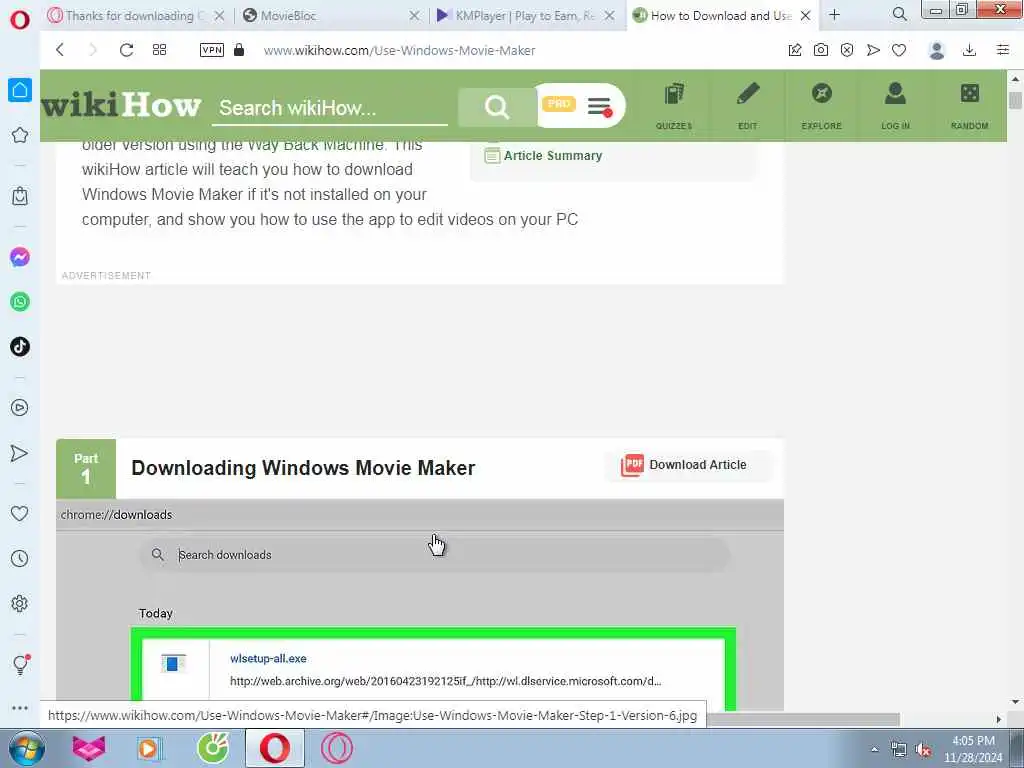Click the wikiHow logo
Image resolution: width=1024 pixels, height=768 pixels.
coord(121,105)
